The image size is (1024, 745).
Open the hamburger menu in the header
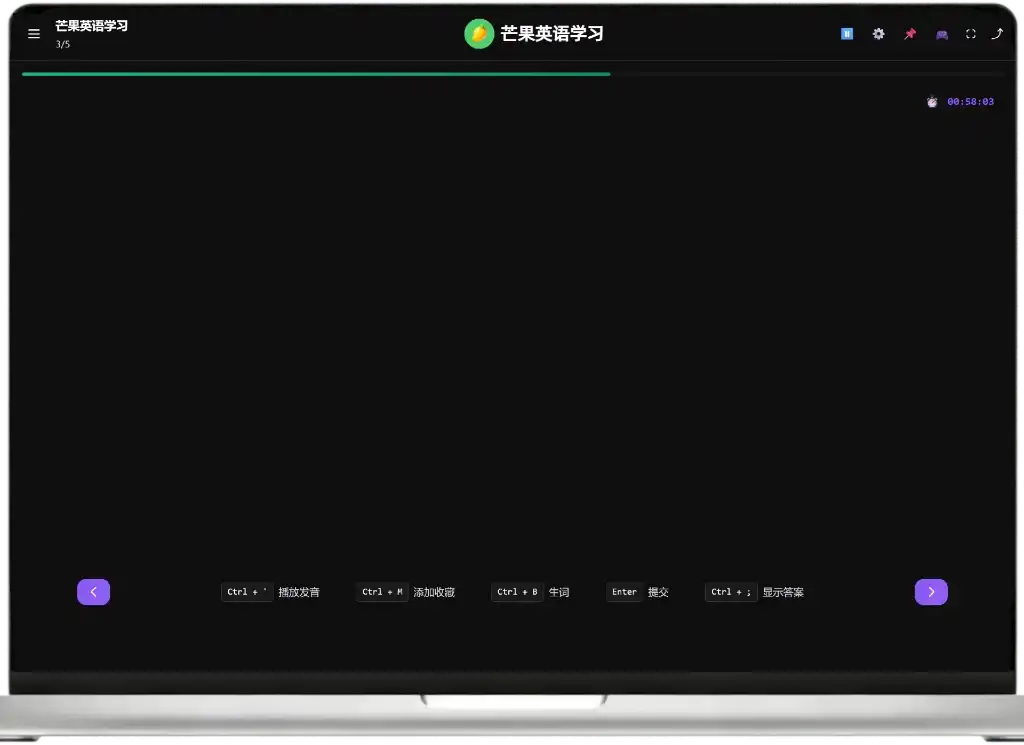point(34,34)
